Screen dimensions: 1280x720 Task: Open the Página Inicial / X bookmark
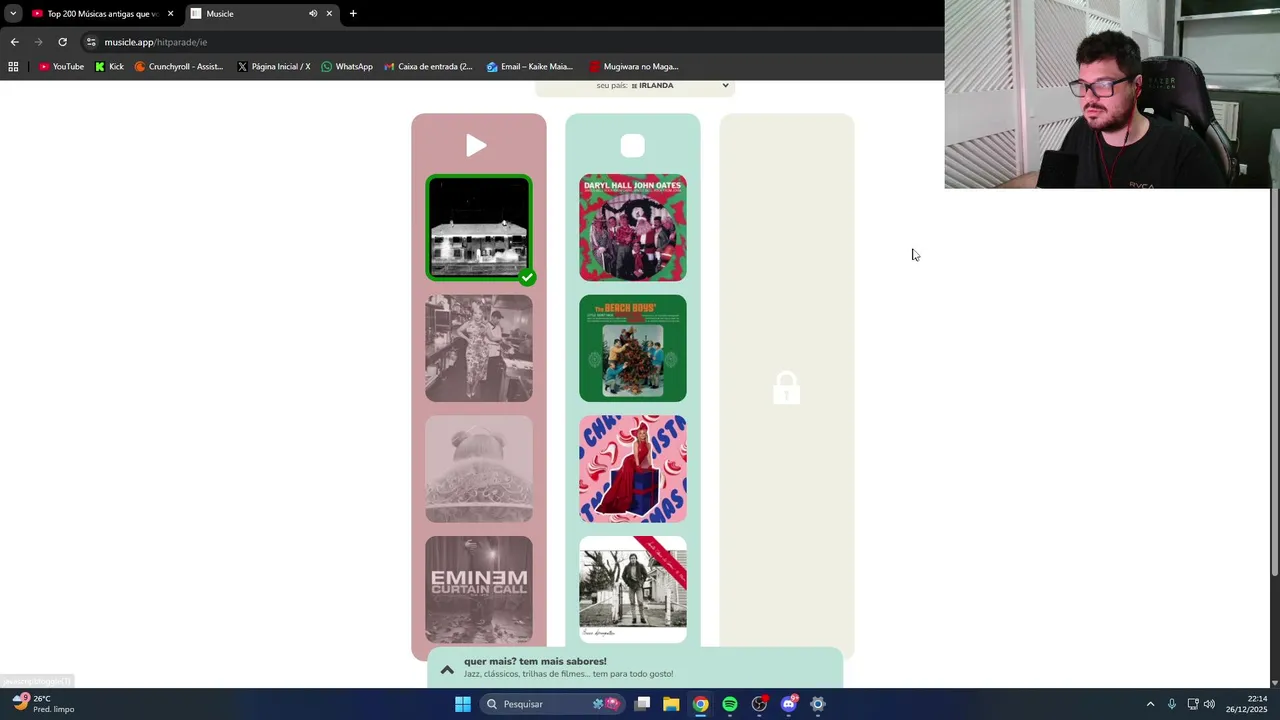tap(274, 67)
